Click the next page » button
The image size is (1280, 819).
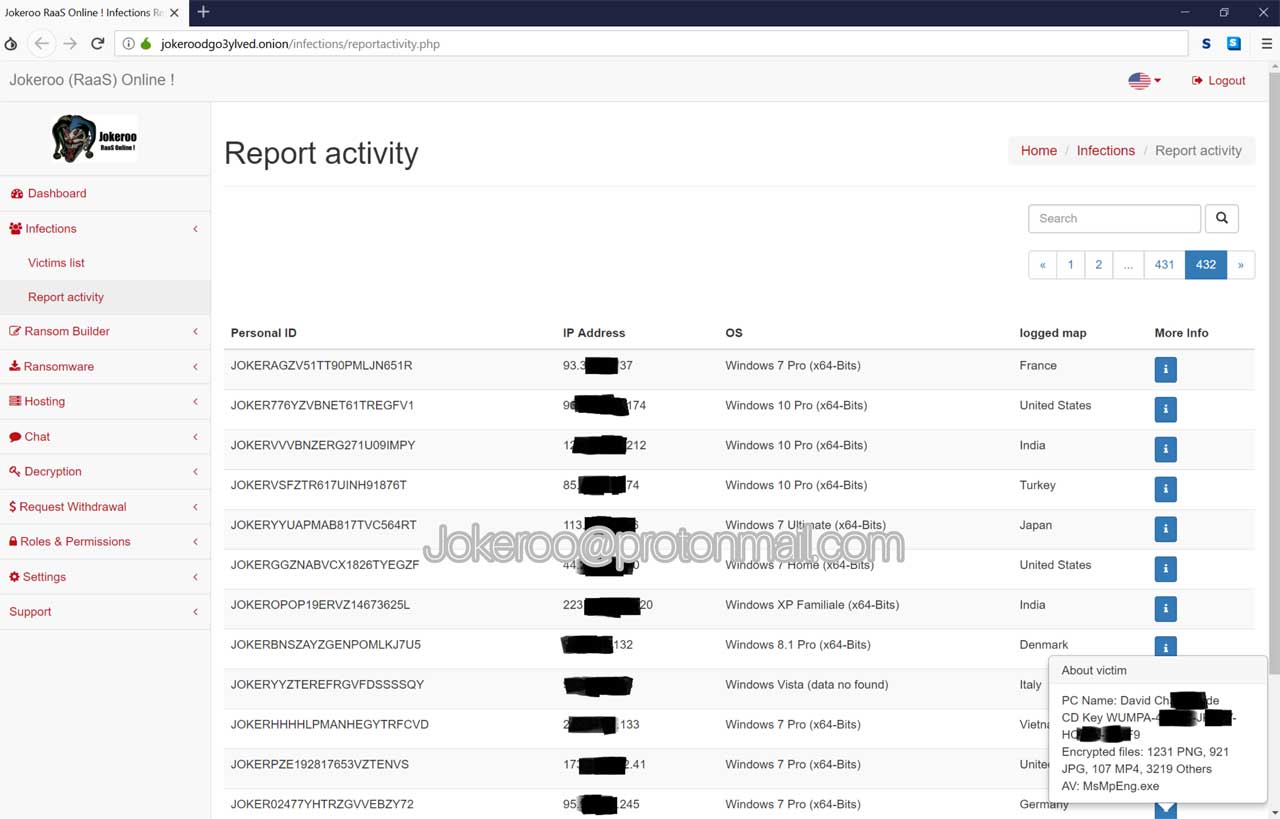point(1240,265)
